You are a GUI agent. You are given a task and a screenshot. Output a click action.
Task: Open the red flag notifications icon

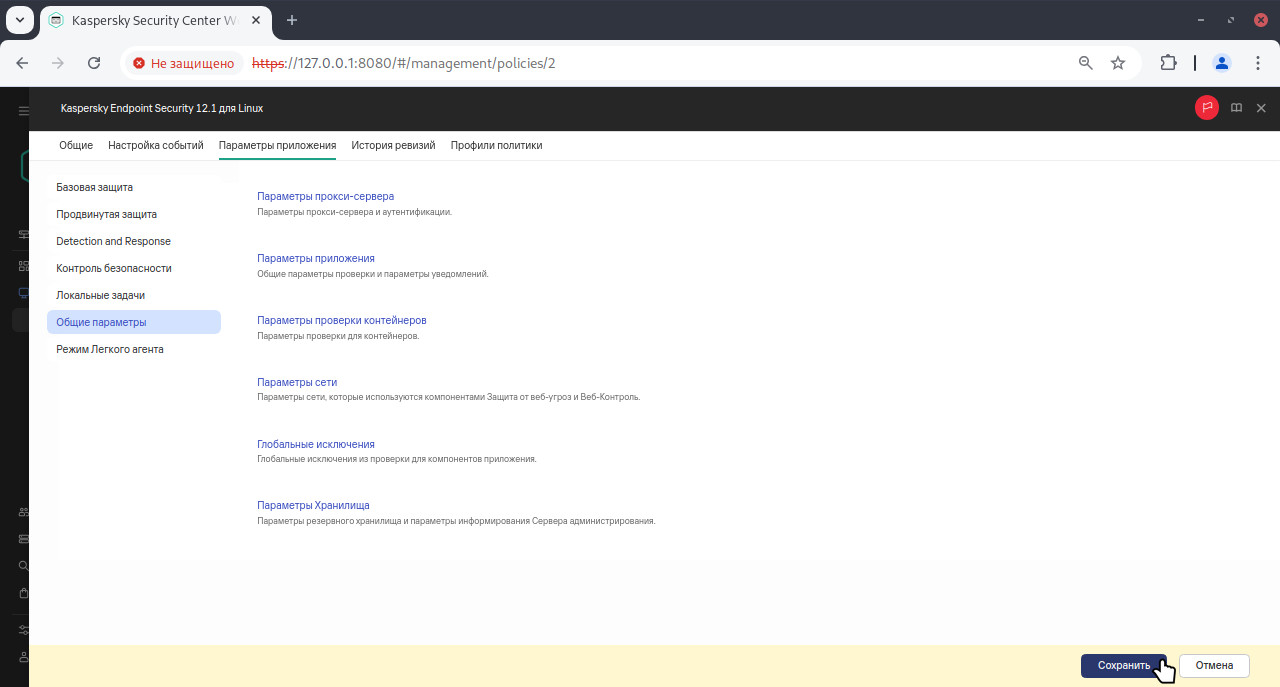[x=1207, y=108]
